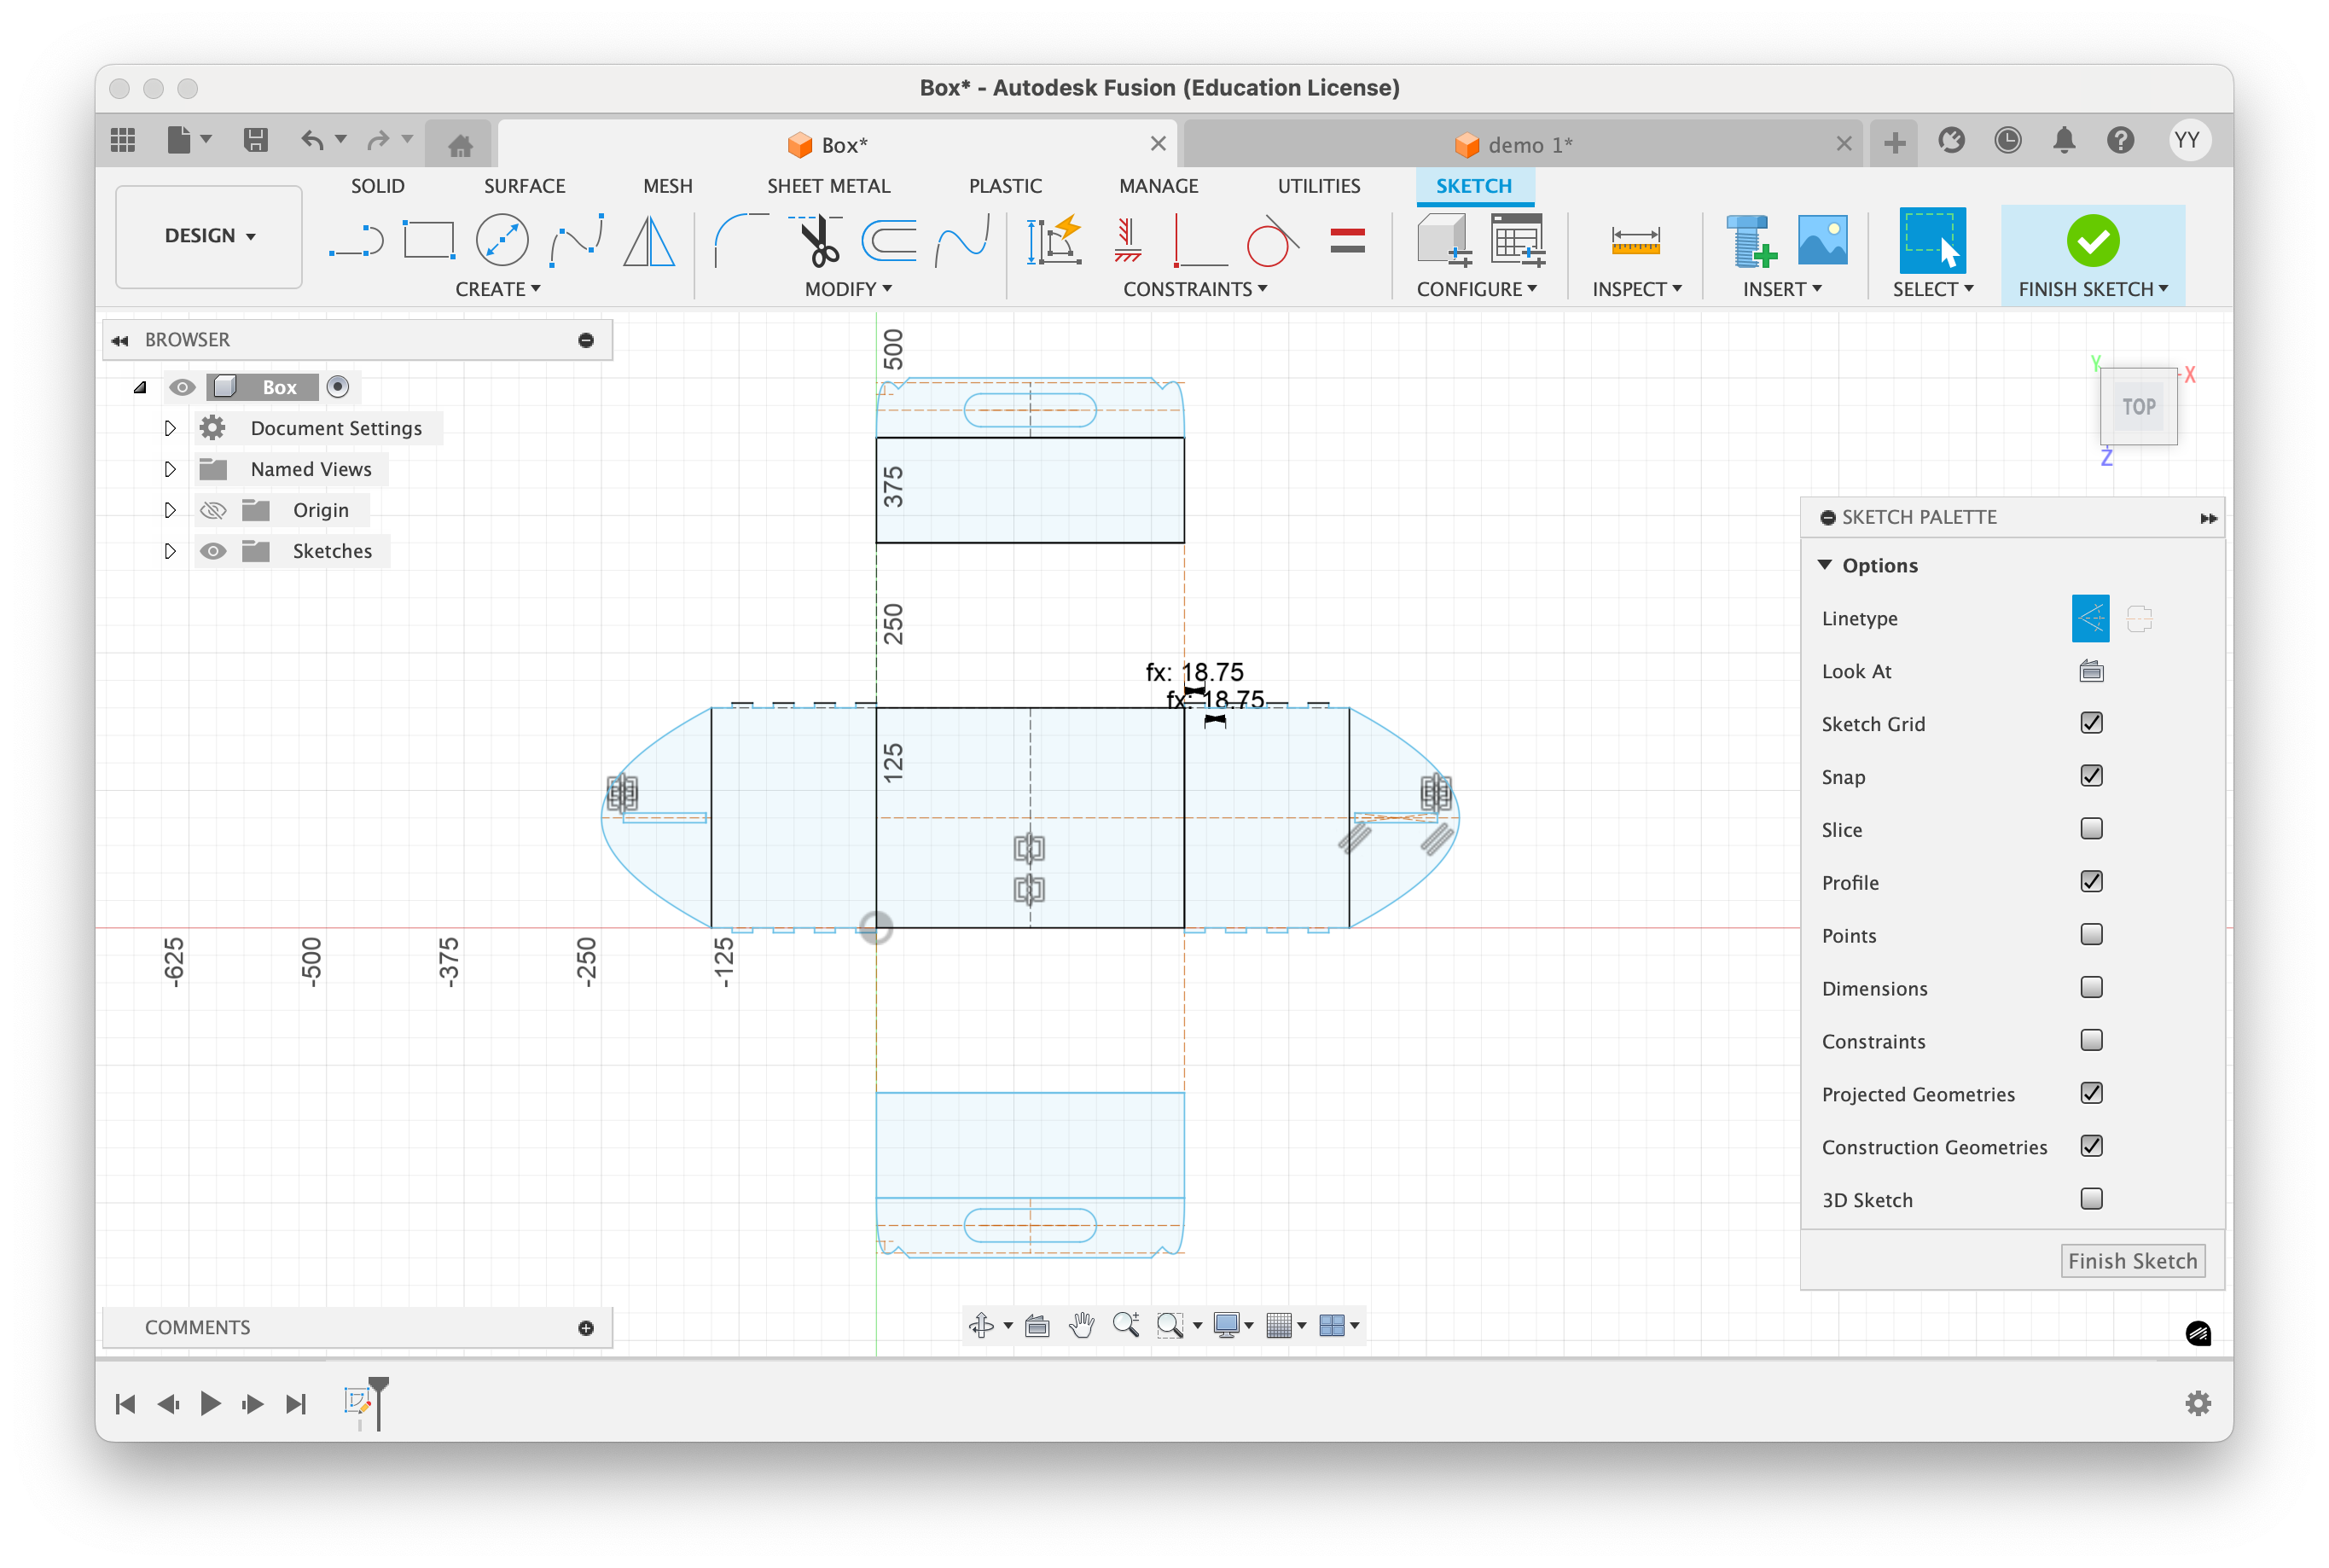Play the design timeline

click(210, 1403)
